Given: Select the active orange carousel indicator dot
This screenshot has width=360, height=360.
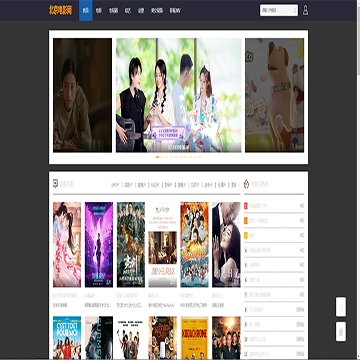Looking at the screenshot, I should click(157, 157).
